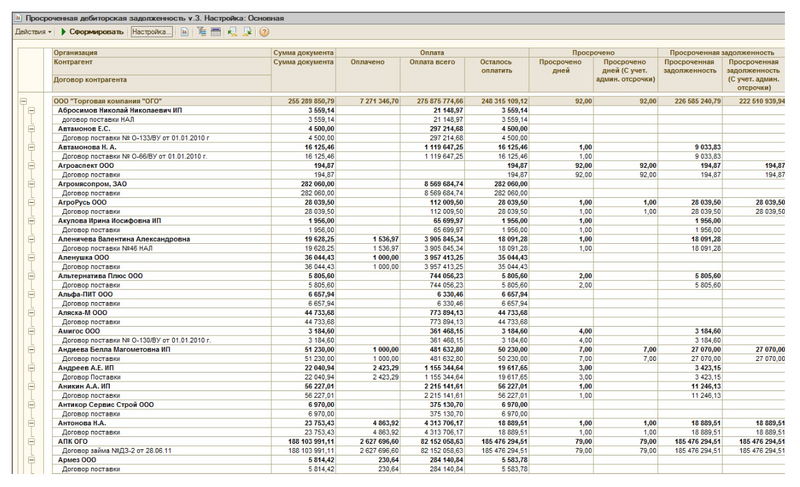The image size is (800, 487).
Task: Collapse the Акулова Ирина Иосифовна ИП group
Action: point(32,221)
